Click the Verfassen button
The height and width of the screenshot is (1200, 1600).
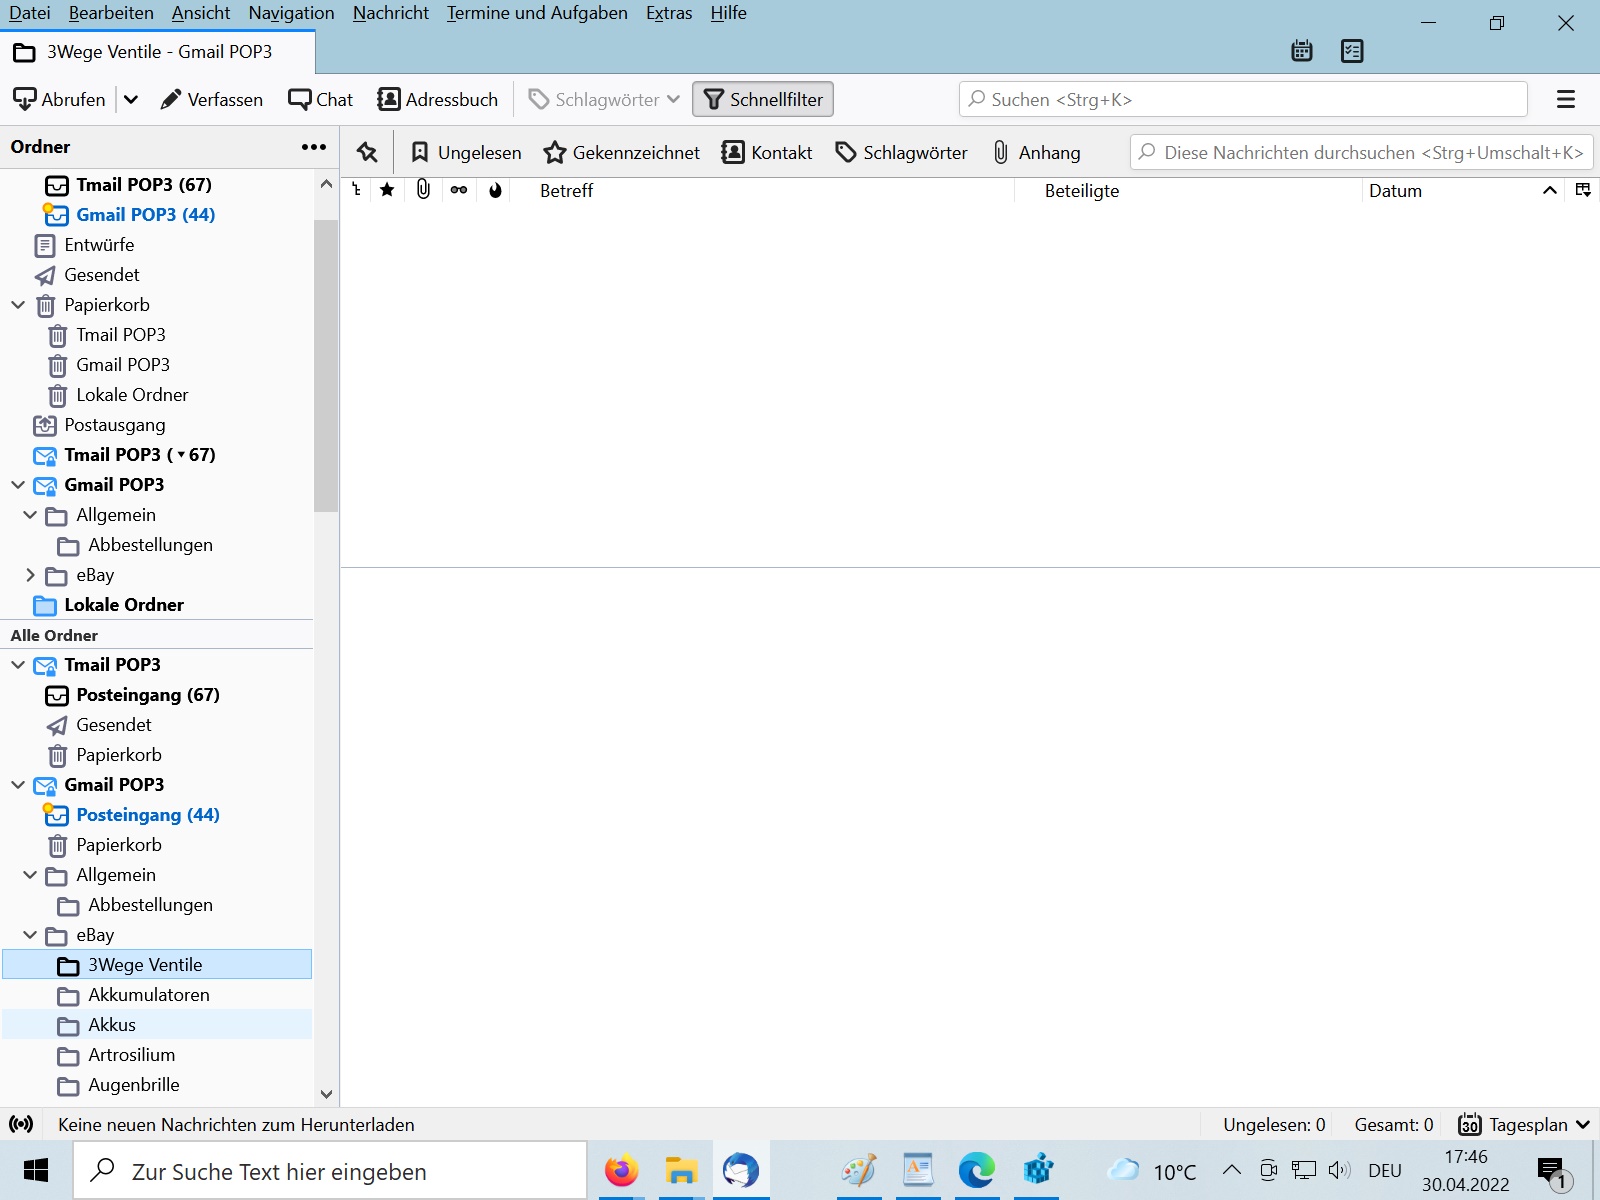click(212, 99)
